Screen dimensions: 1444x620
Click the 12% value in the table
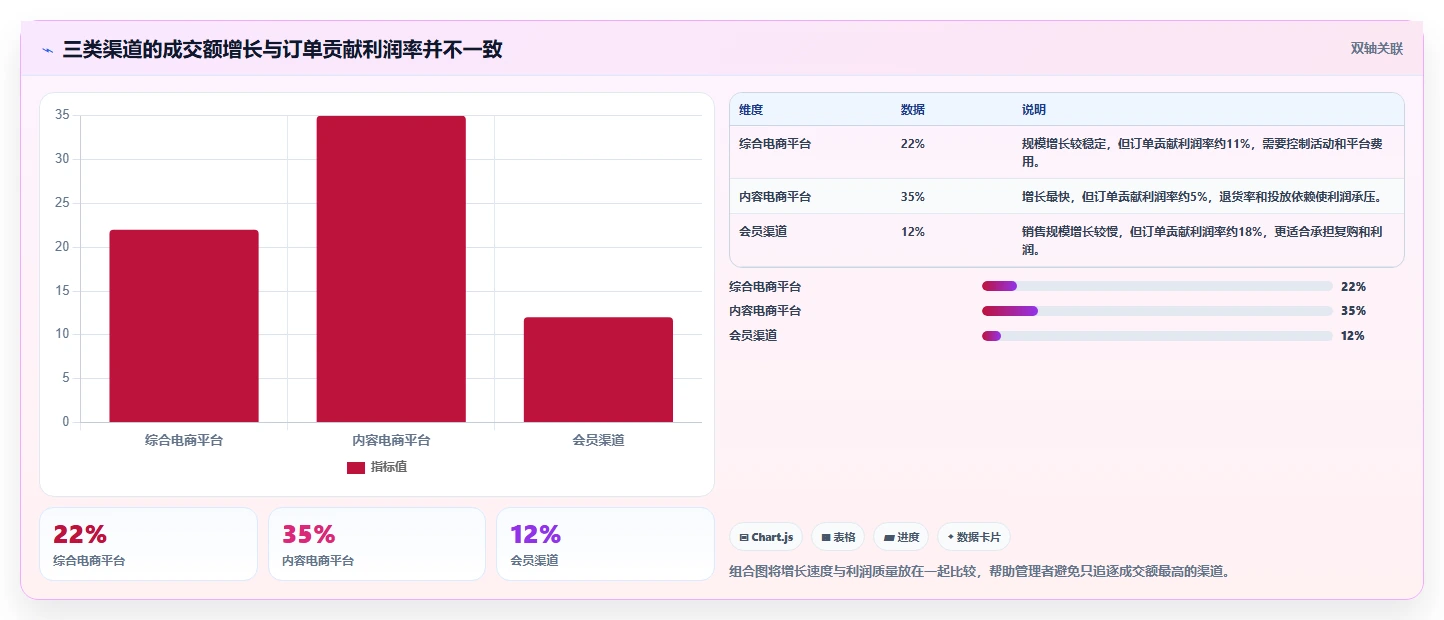[913, 232]
